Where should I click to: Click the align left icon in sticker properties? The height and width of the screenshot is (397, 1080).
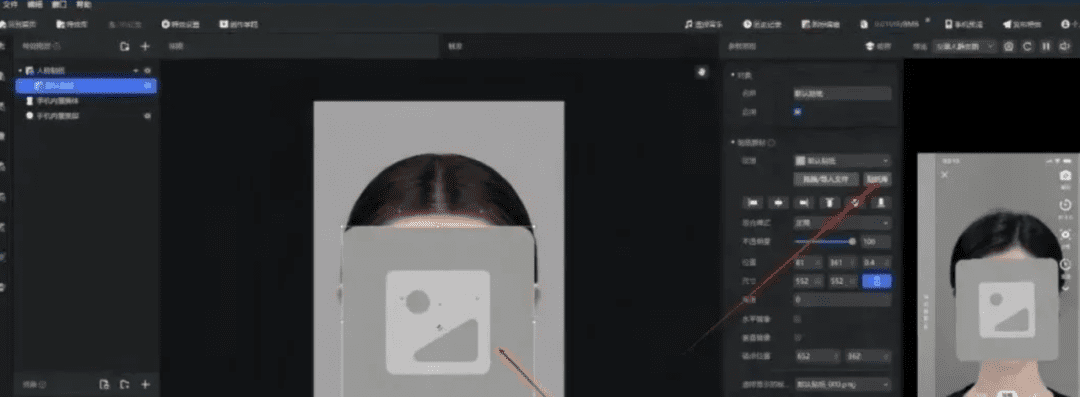pyautogui.click(x=754, y=203)
